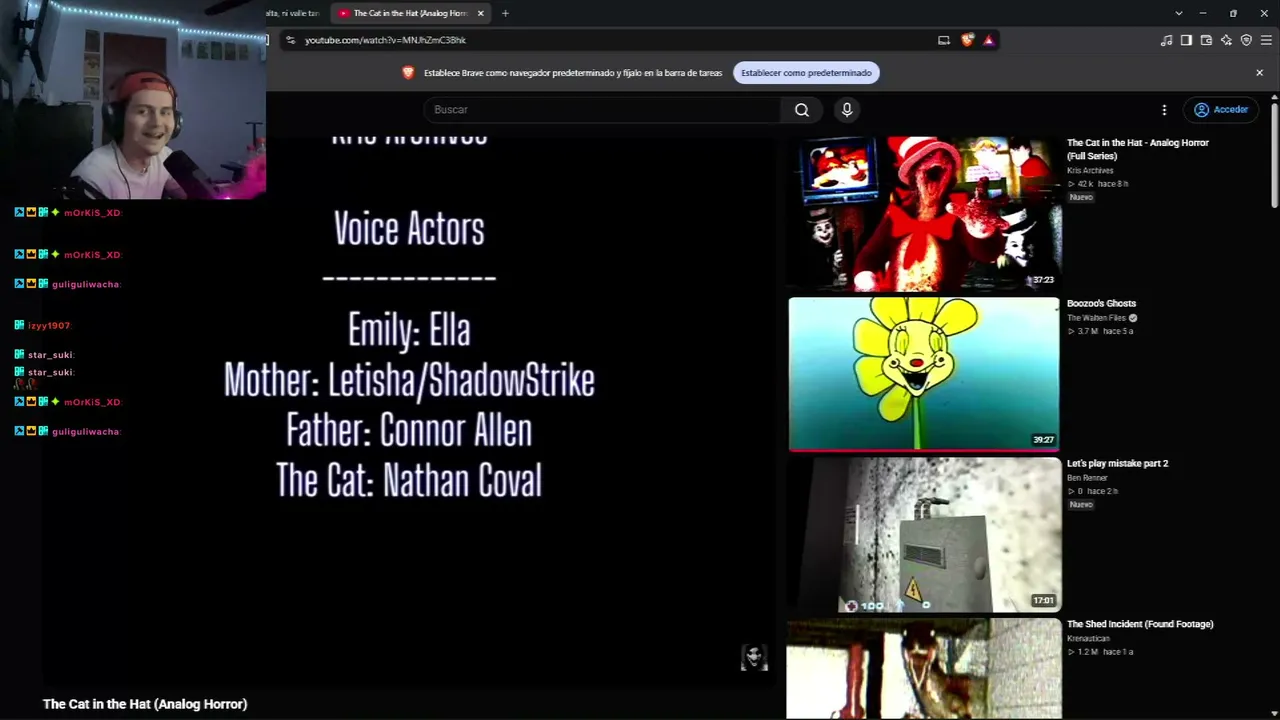Open The Shed Incident video thumbnail
1280x720 pixels.
924,668
